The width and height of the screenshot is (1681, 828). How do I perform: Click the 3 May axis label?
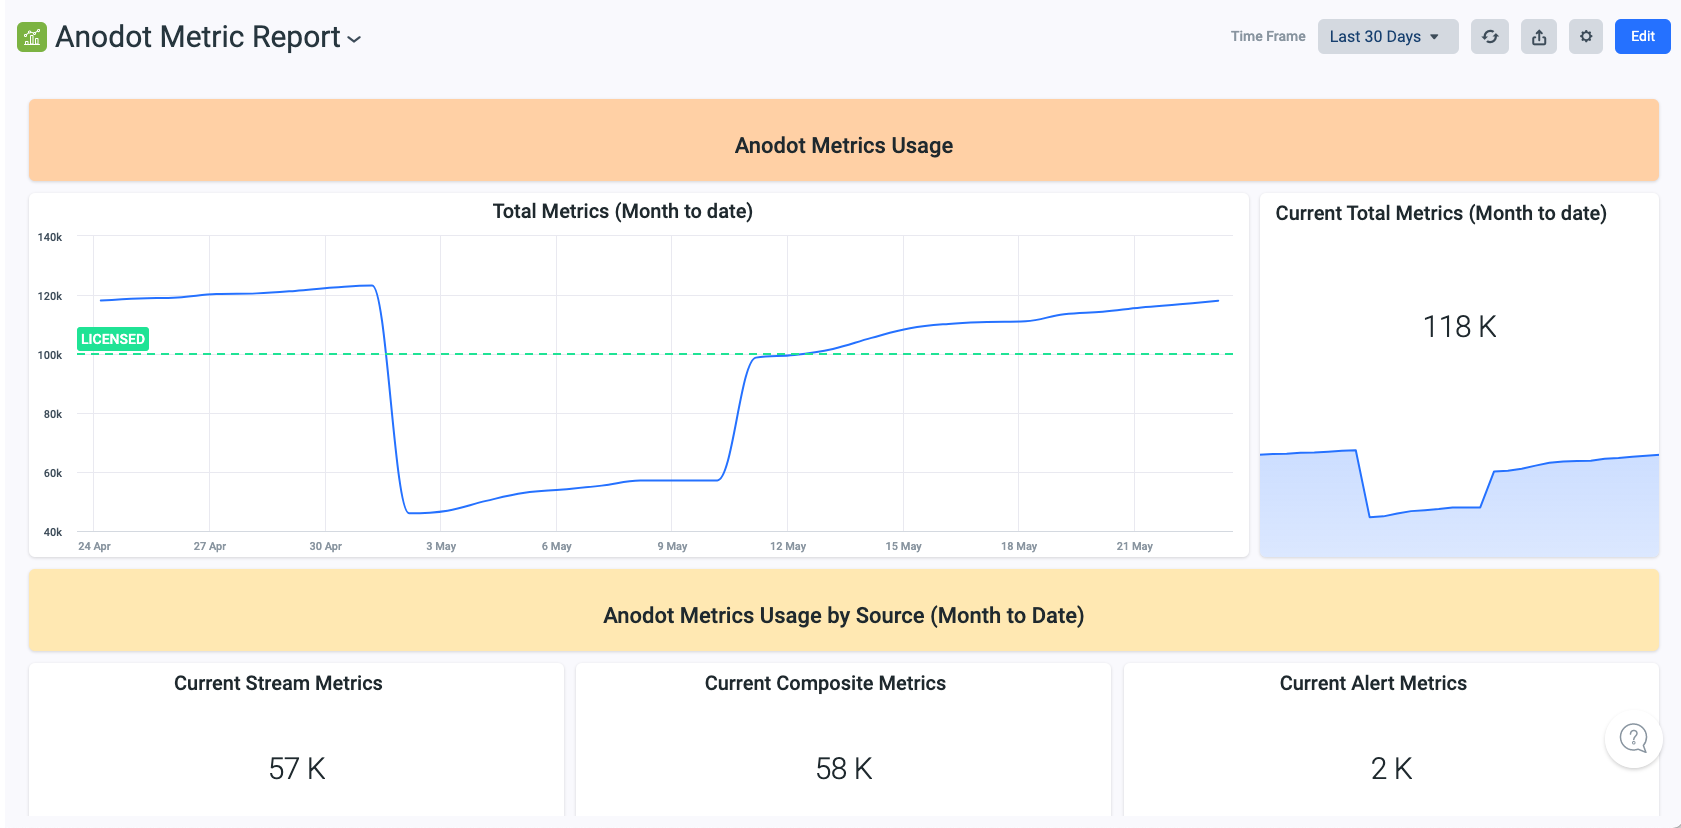pyautogui.click(x=441, y=546)
